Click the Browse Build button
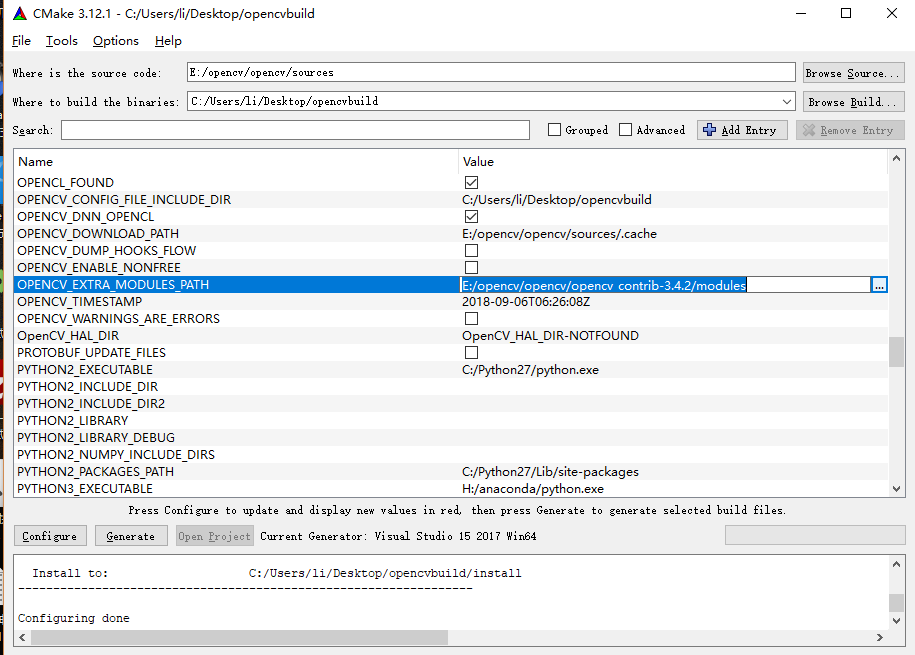This screenshot has height=655, width=915. click(x=854, y=102)
